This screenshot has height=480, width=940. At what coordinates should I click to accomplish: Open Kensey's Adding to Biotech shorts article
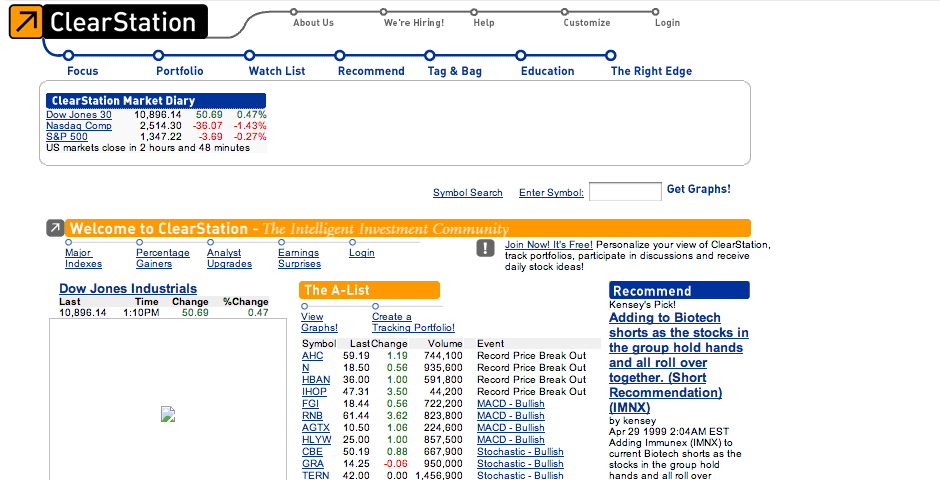click(x=679, y=363)
